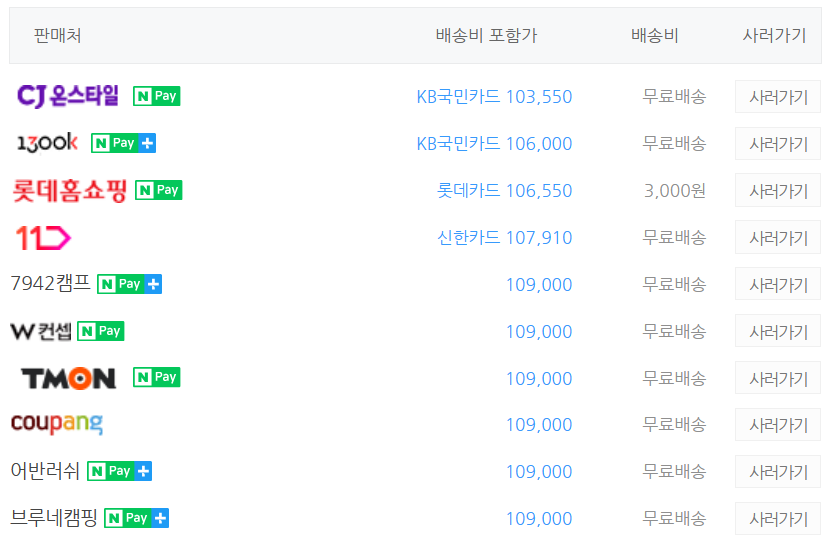This screenshot has width=826, height=551.
Task: Click 무료배송 text in 브루네캠핑 row
Action: coord(674,518)
